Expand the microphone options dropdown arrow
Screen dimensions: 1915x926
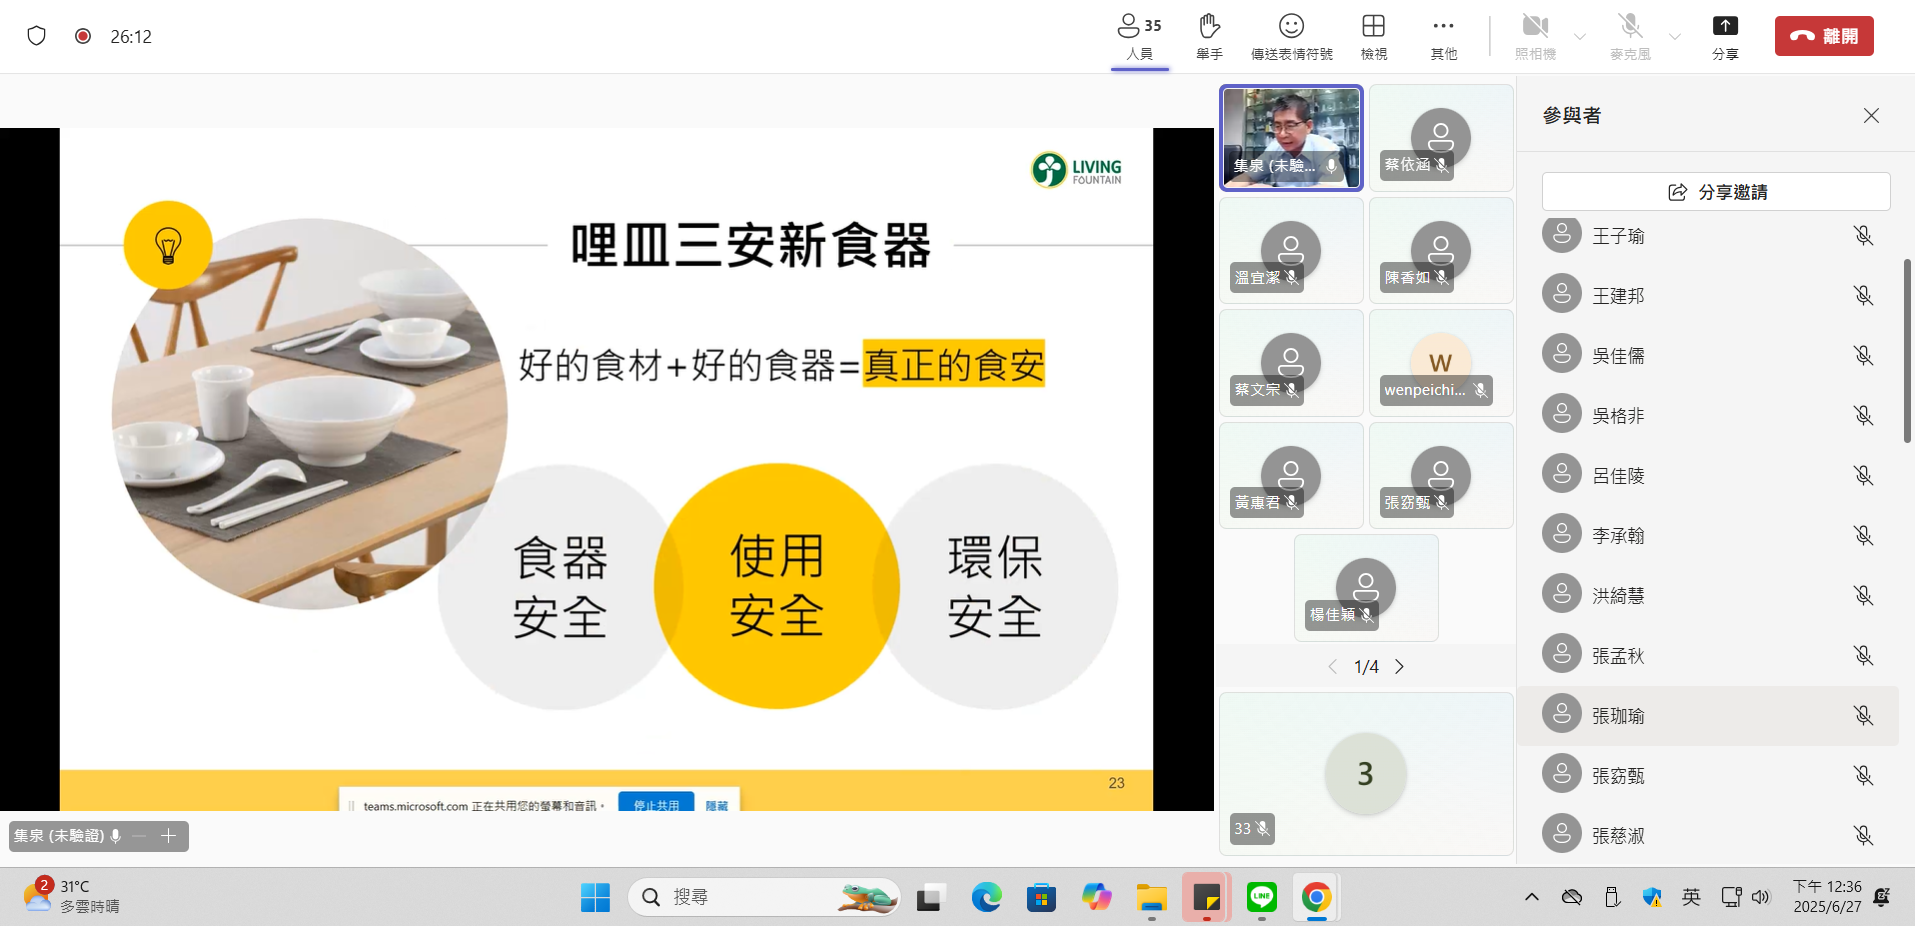coord(1675,37)
